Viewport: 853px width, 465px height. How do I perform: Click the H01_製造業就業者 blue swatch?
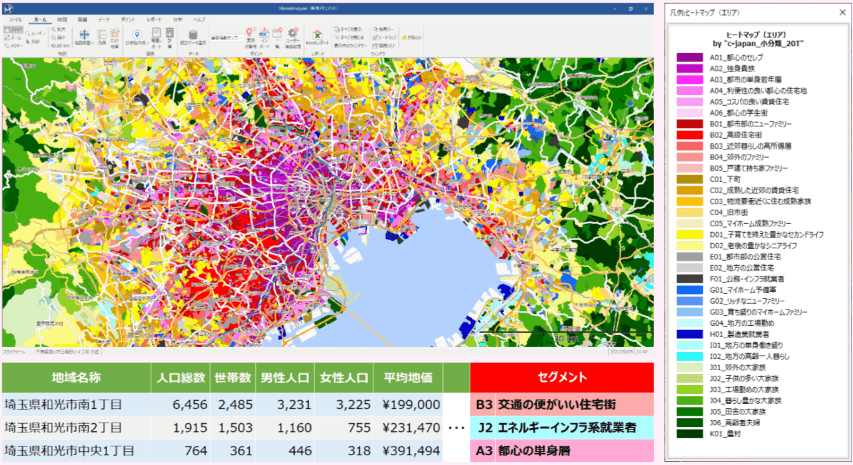click(x=689, y=334)
